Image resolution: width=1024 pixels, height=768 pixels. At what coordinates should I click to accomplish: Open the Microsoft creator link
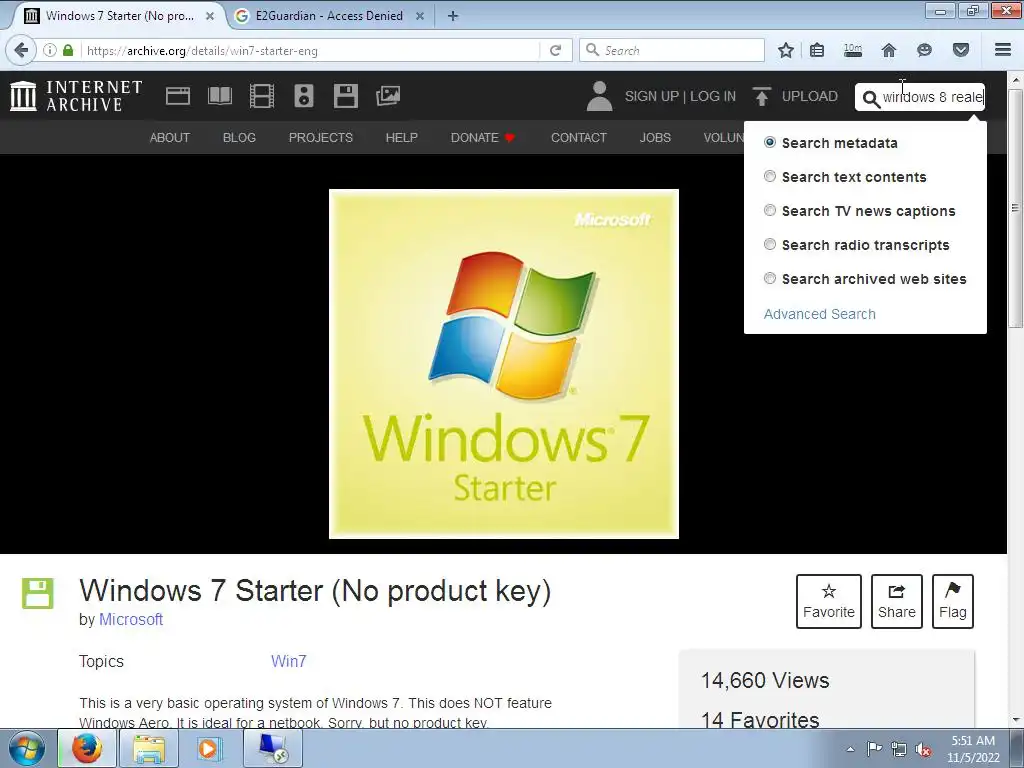tap(131, 619)
